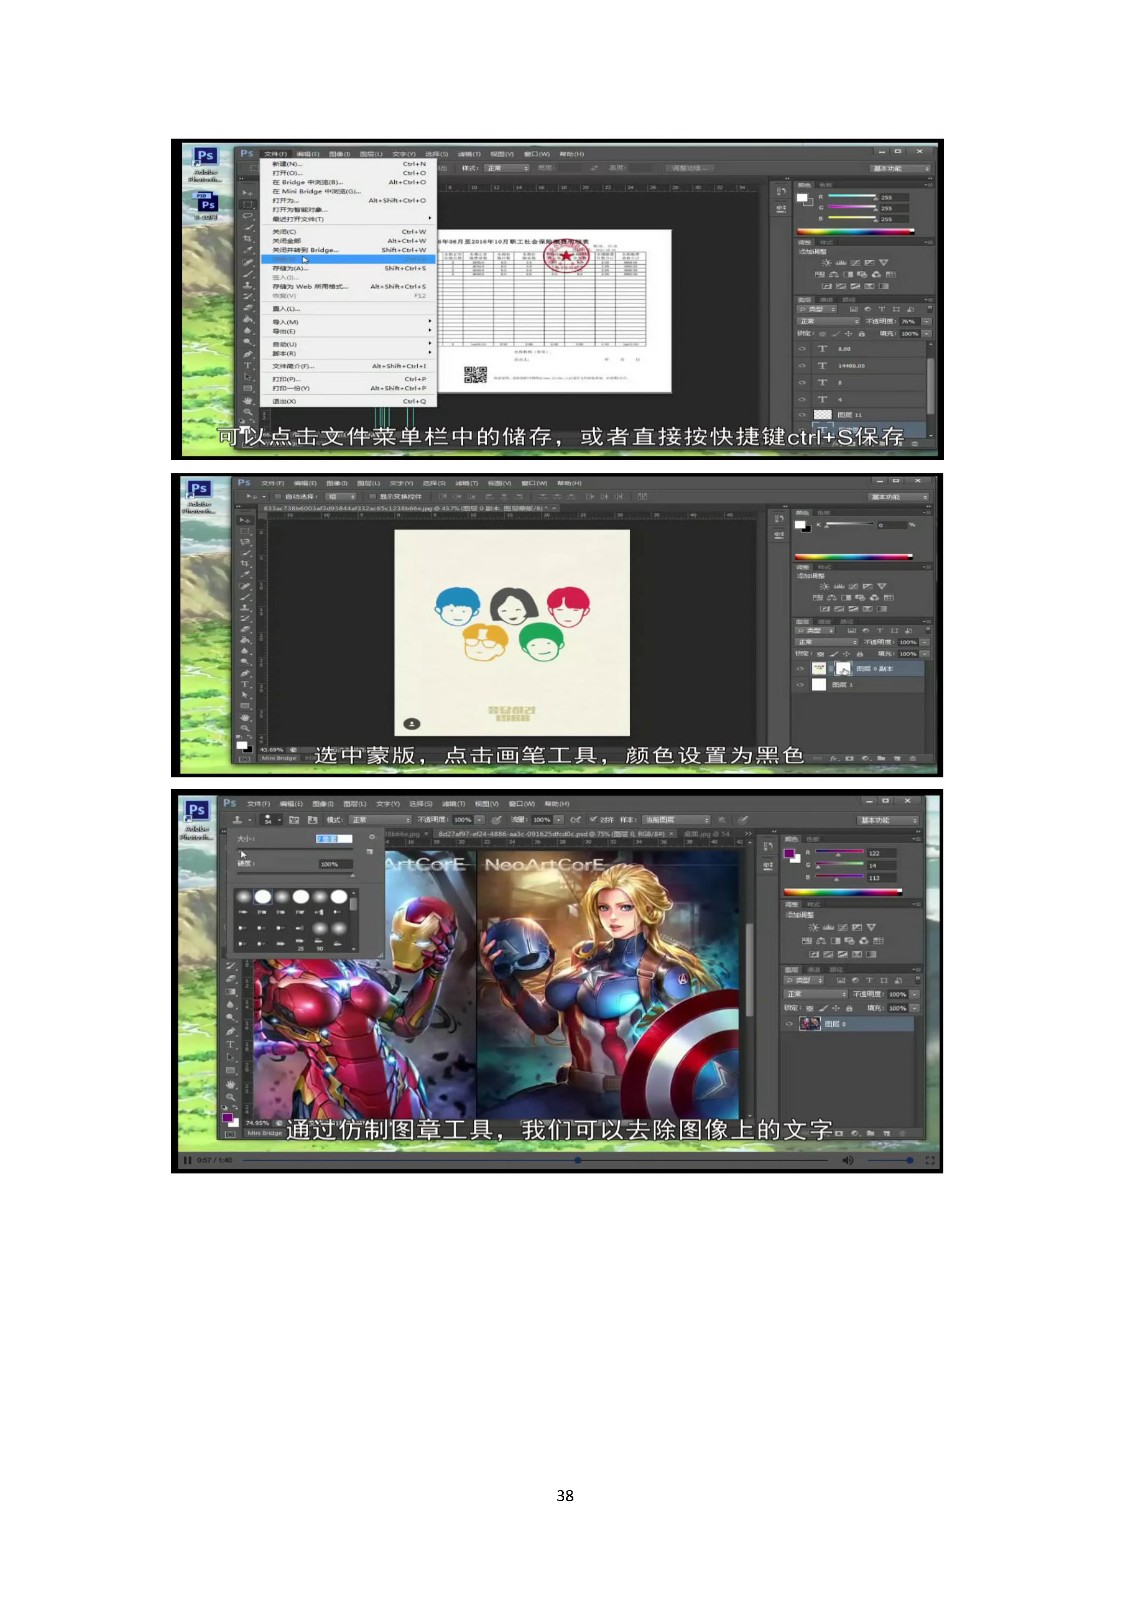Click 新建(N) in the open File menu

[x=347, y=164]
